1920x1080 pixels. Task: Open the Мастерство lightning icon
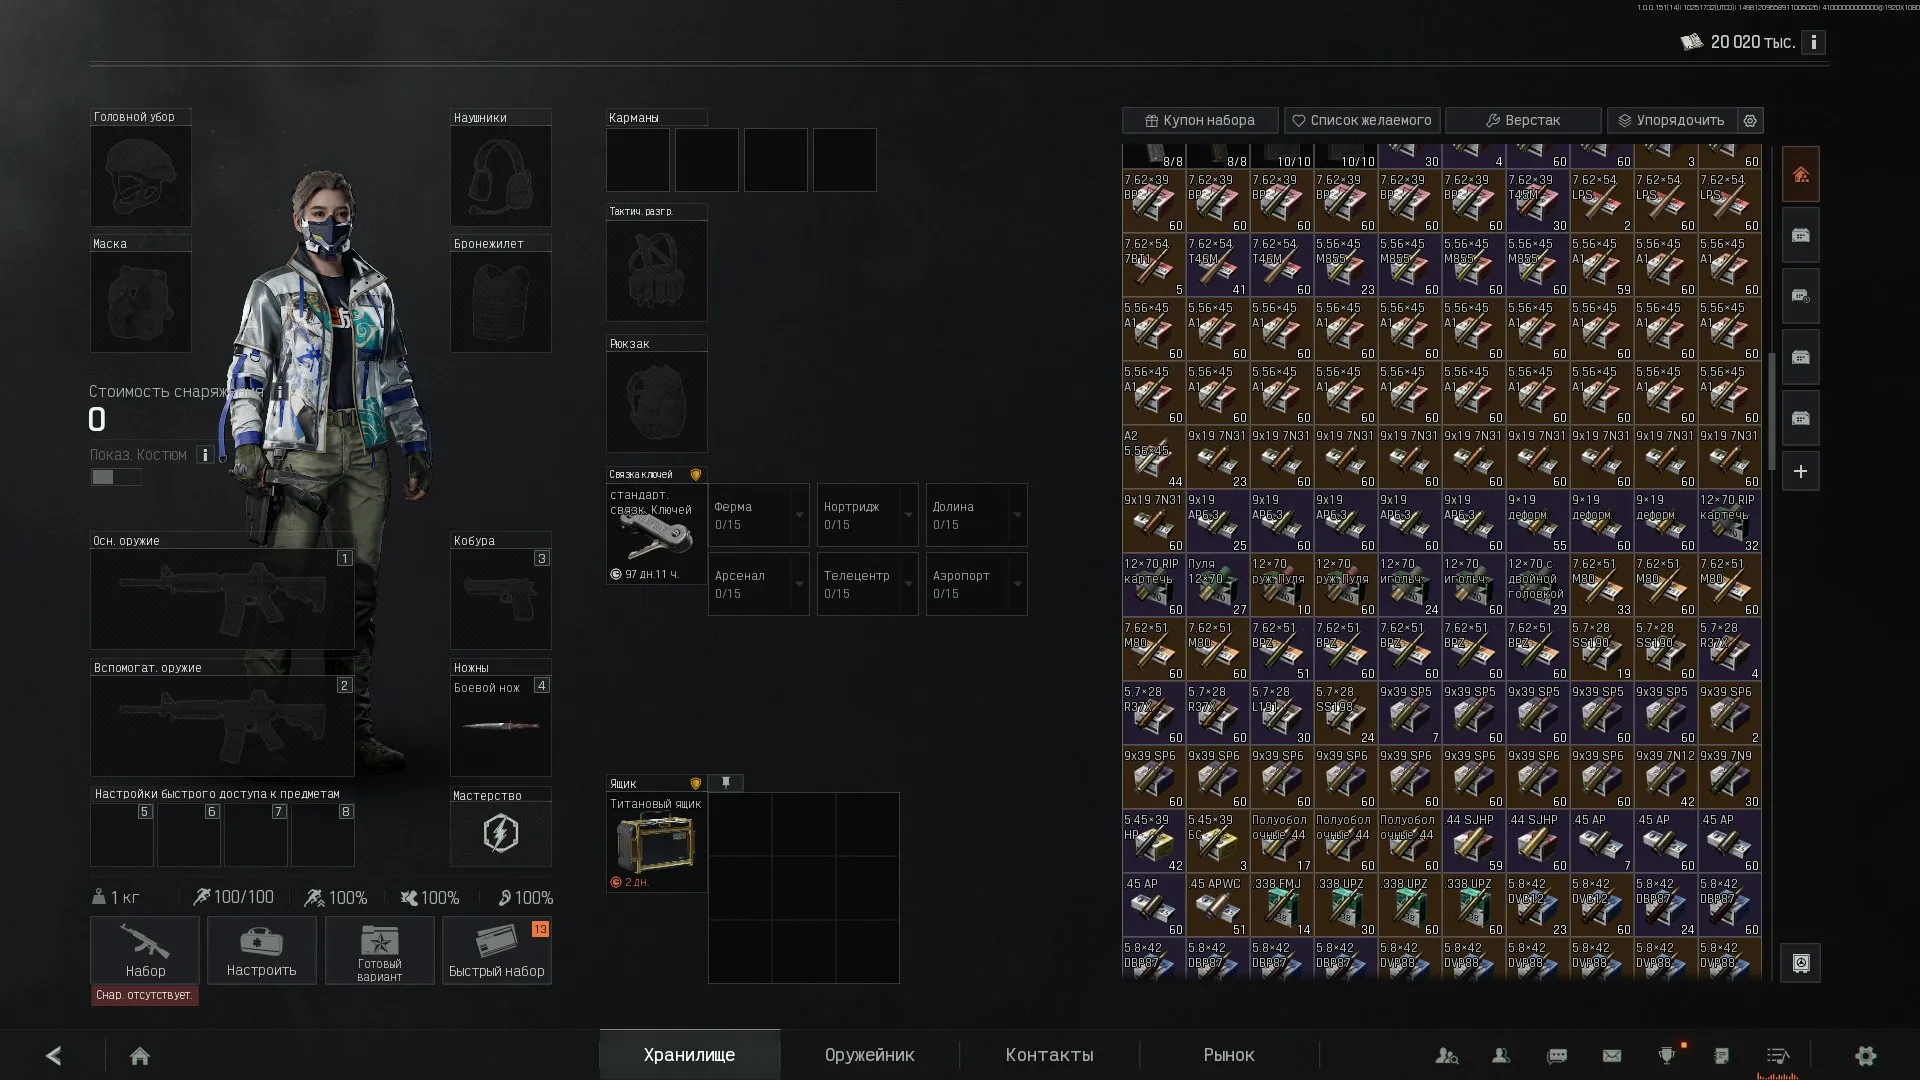(x=500, y=833)
